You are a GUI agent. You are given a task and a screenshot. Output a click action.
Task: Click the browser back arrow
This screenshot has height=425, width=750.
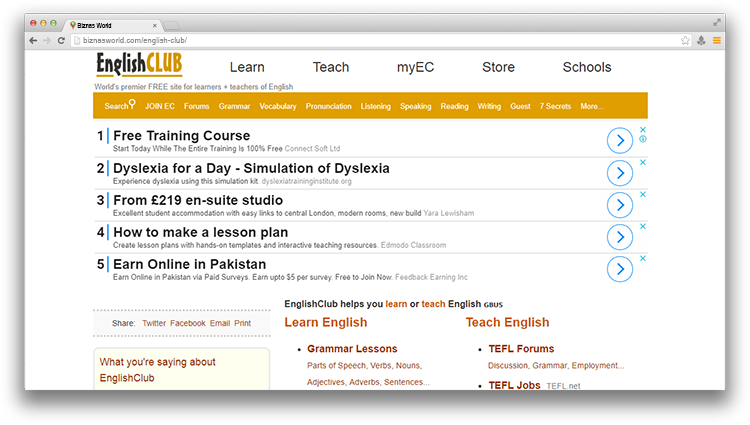(x=33, y=41)
